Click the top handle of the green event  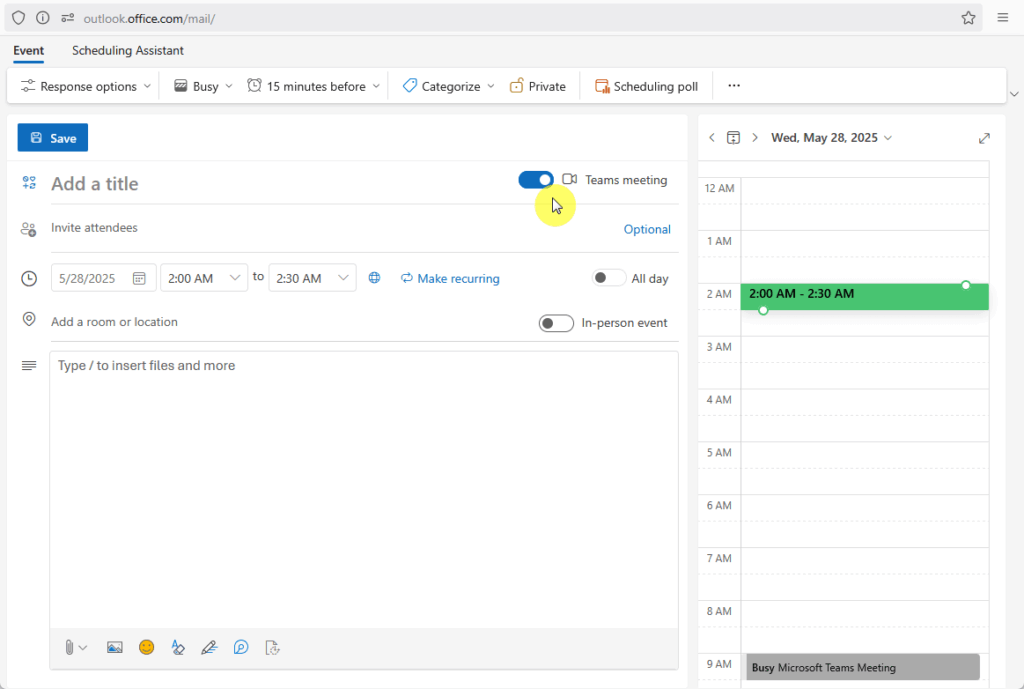tap(966, 285)
